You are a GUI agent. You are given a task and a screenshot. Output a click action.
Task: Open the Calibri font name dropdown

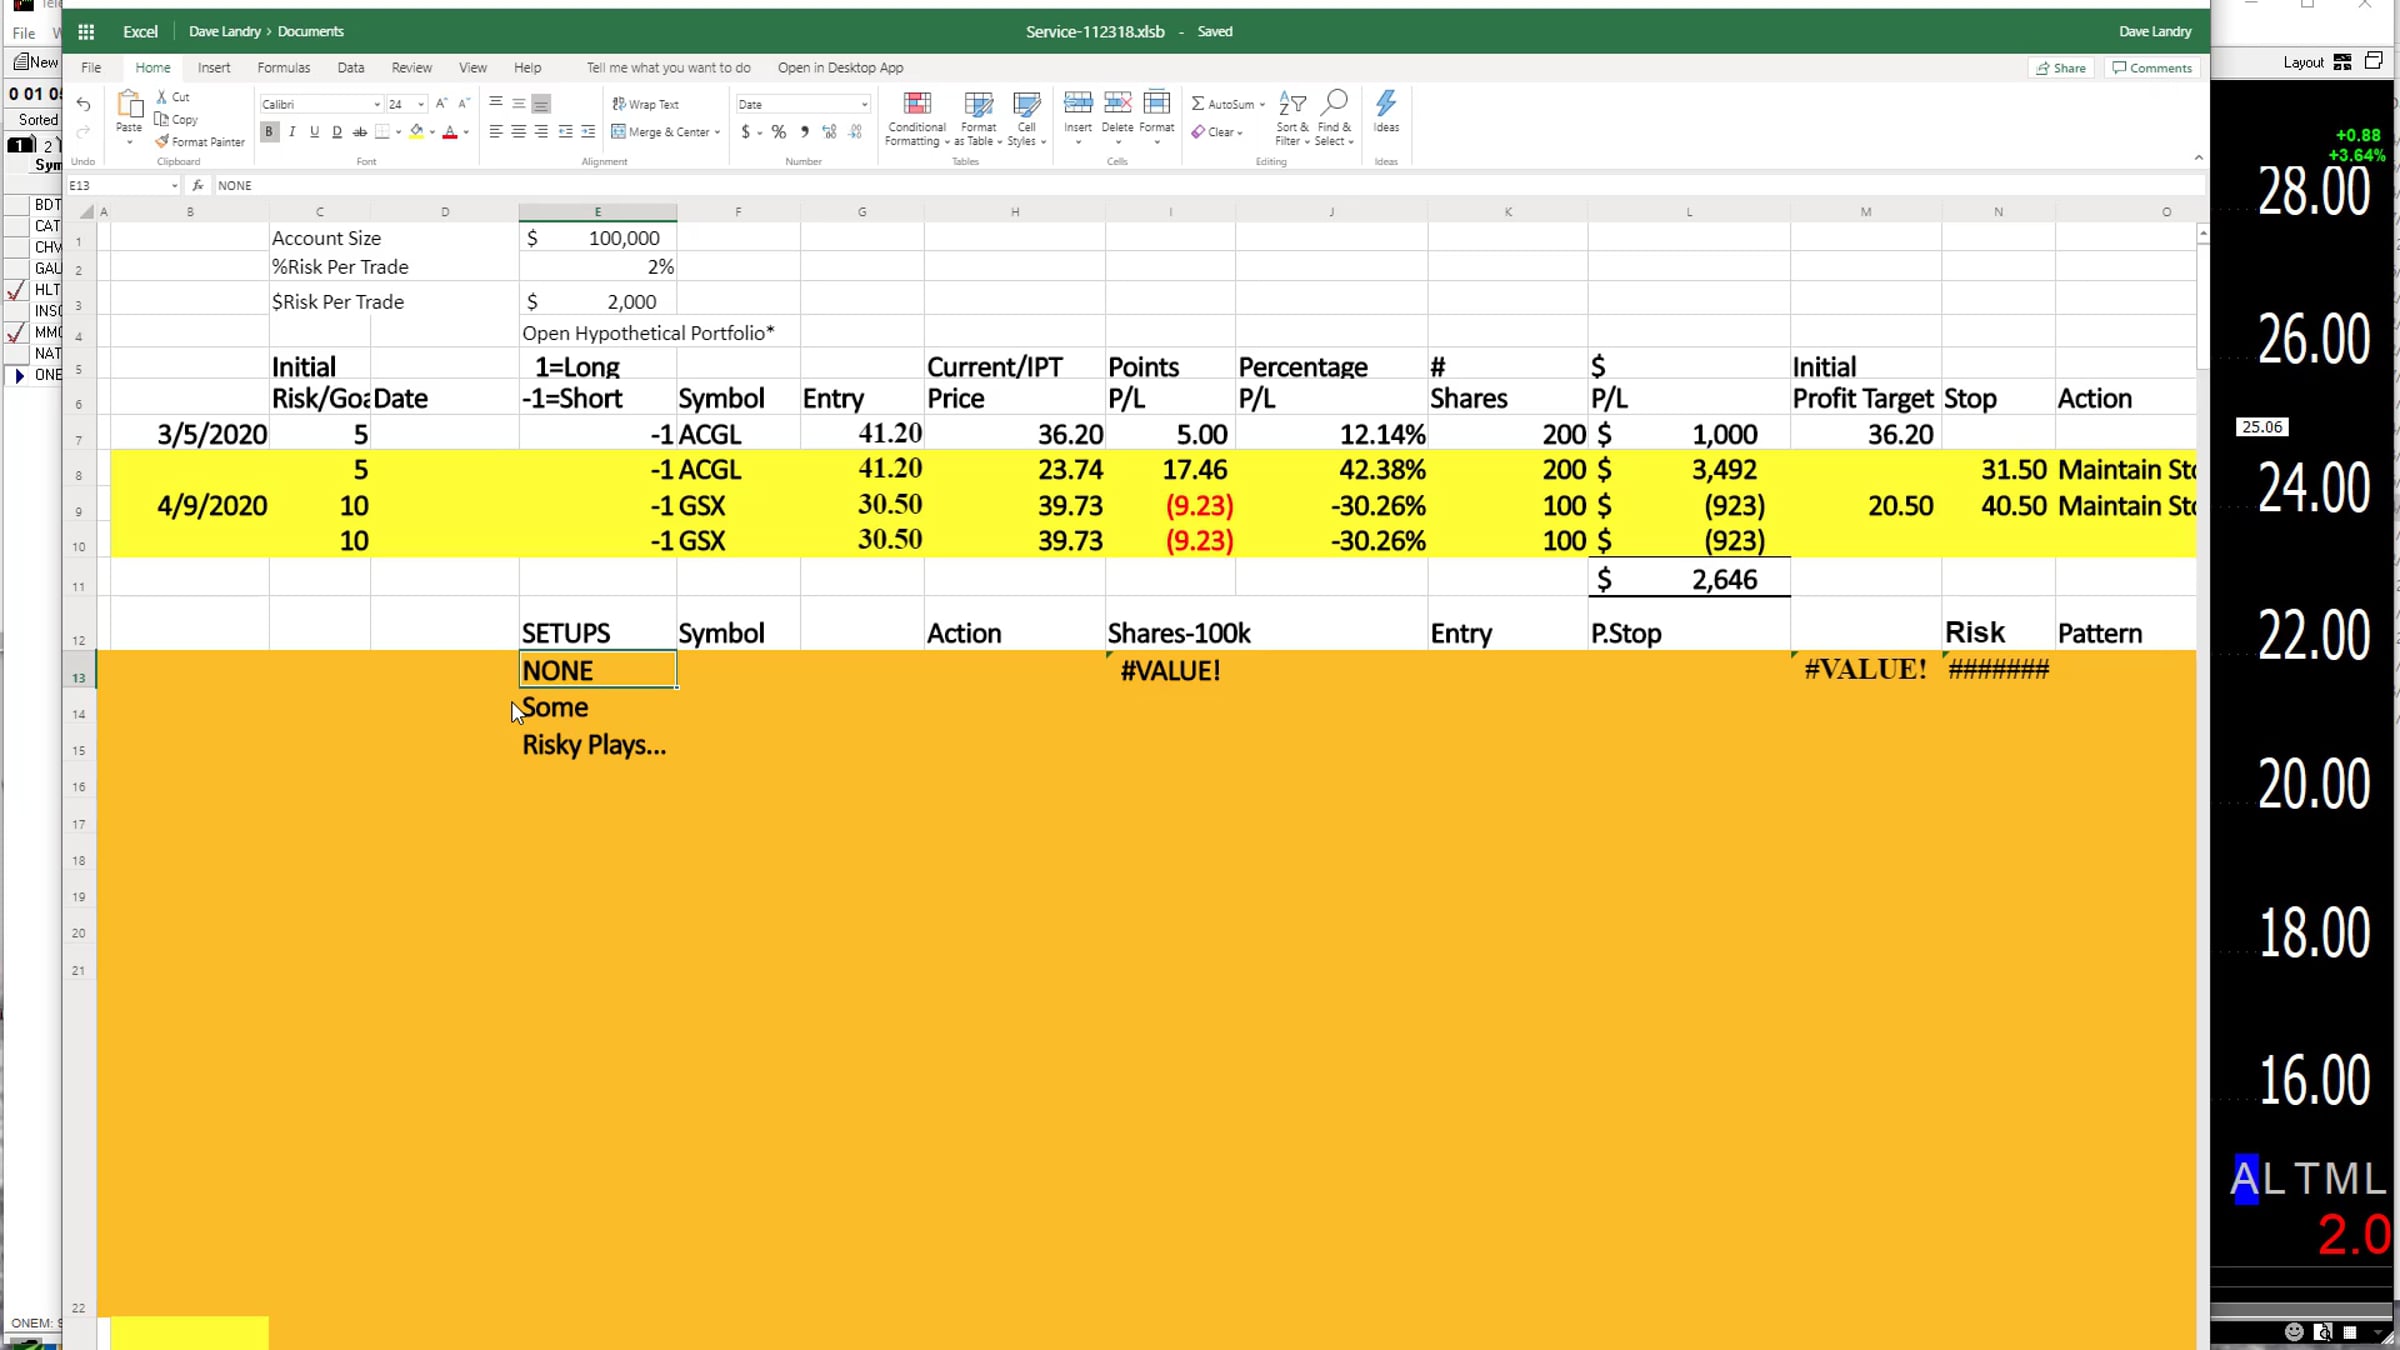[x=377, y=104]
